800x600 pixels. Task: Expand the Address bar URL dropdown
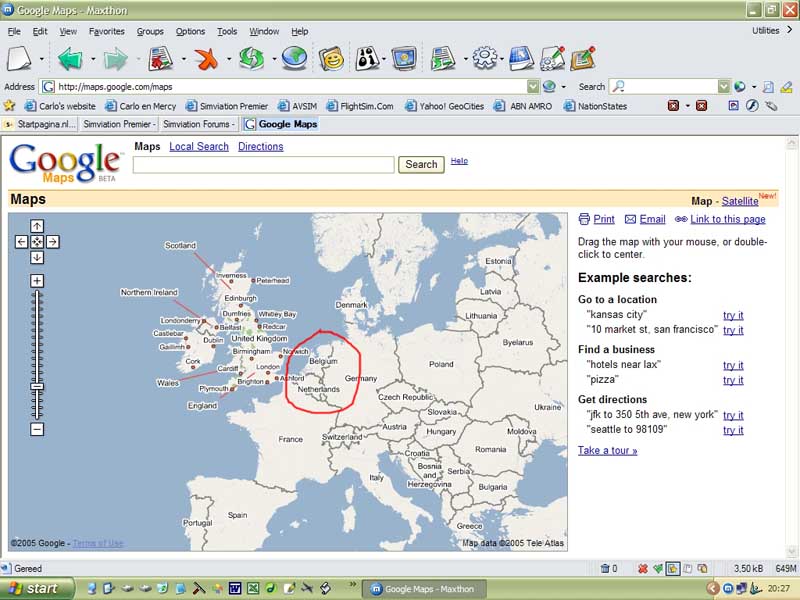533,87
